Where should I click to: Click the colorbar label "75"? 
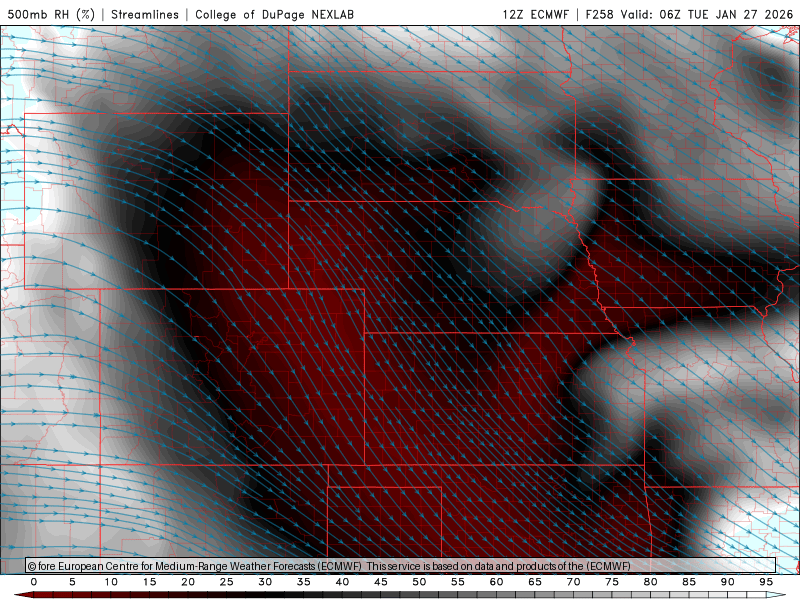(612, 582)
